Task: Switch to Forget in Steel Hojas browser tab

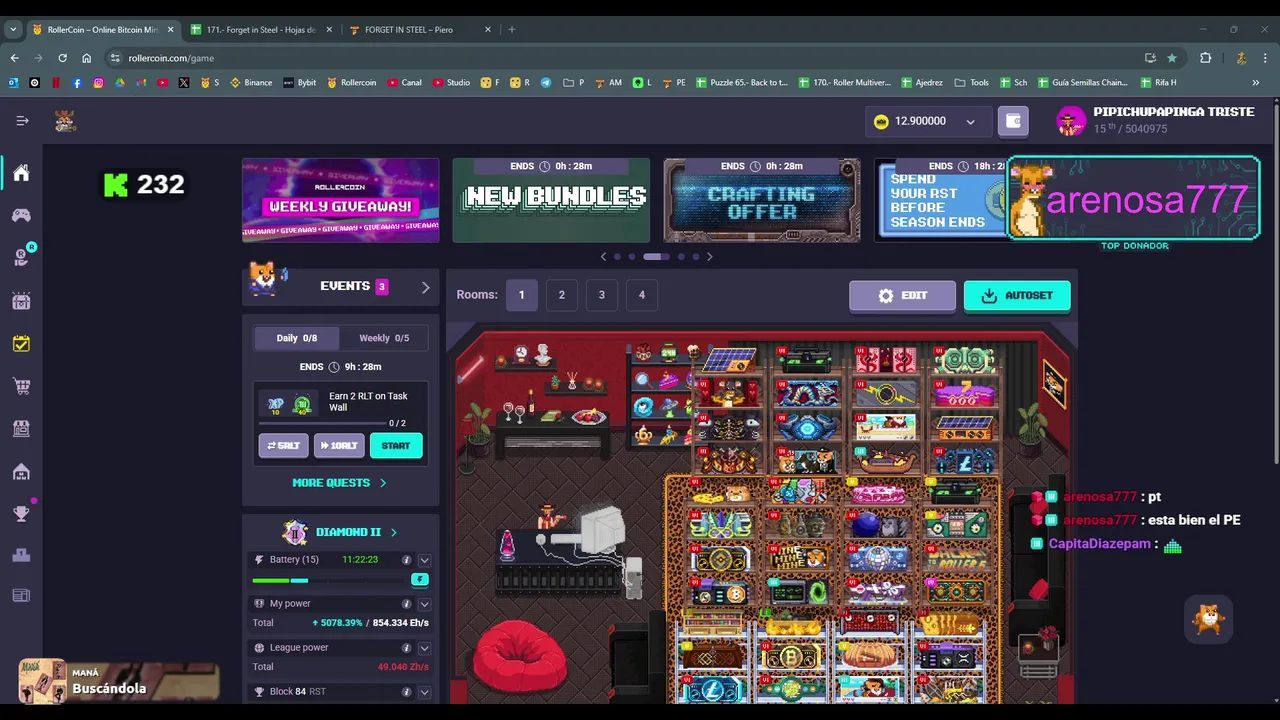Action: click(x=262, y=29)
